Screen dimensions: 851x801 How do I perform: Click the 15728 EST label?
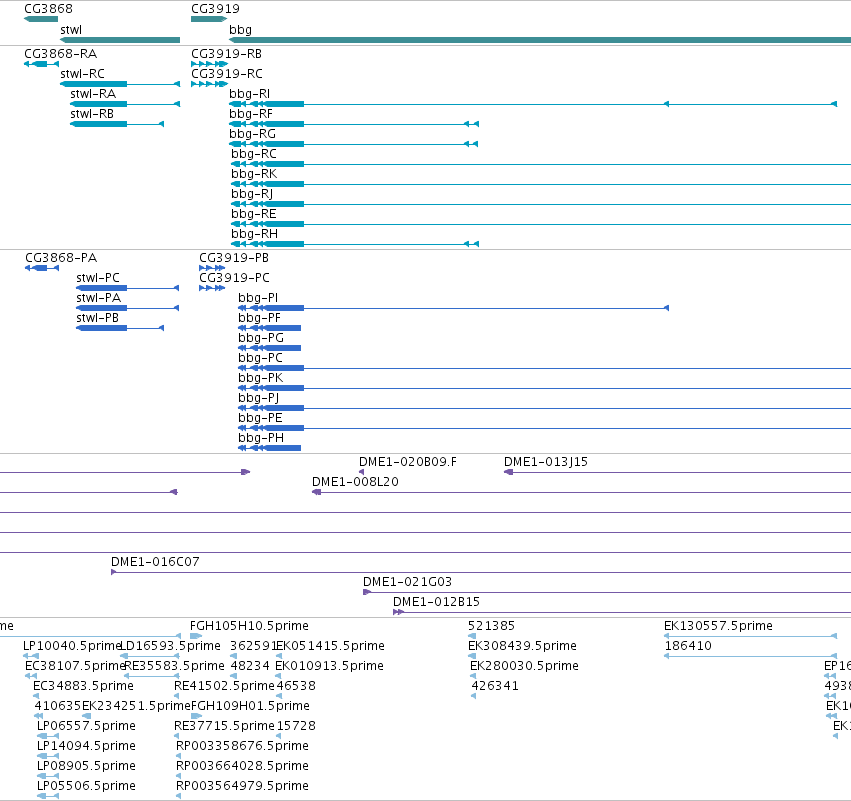(x=296, y=726)
